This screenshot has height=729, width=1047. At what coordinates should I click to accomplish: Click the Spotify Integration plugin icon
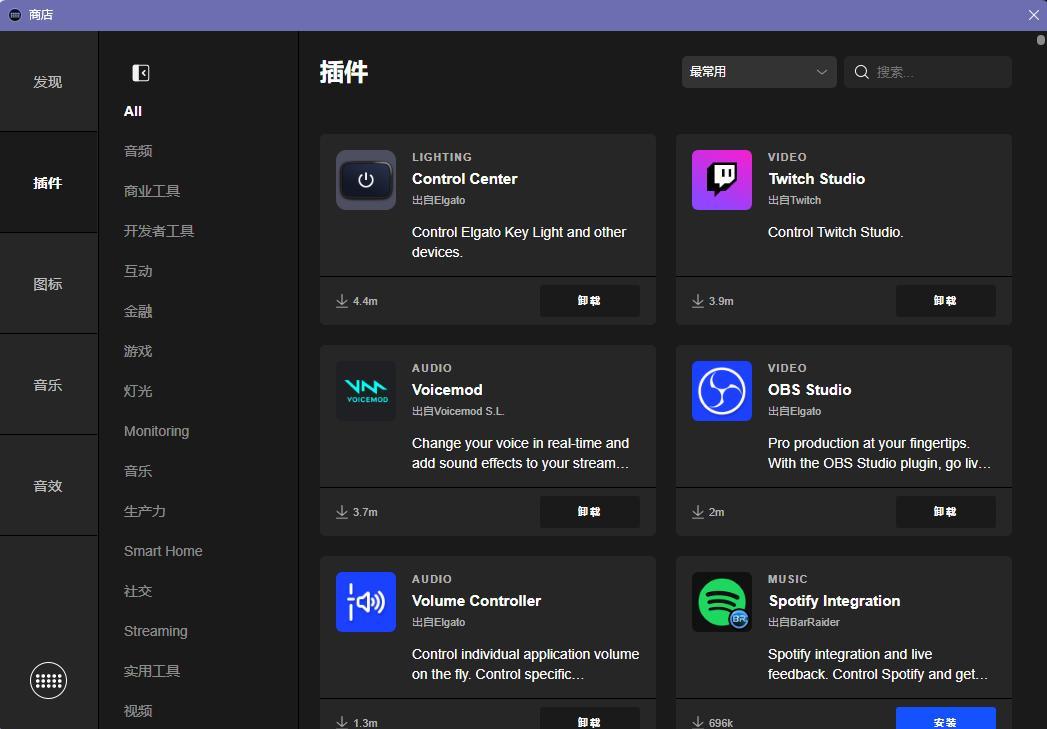coord(722,602)
